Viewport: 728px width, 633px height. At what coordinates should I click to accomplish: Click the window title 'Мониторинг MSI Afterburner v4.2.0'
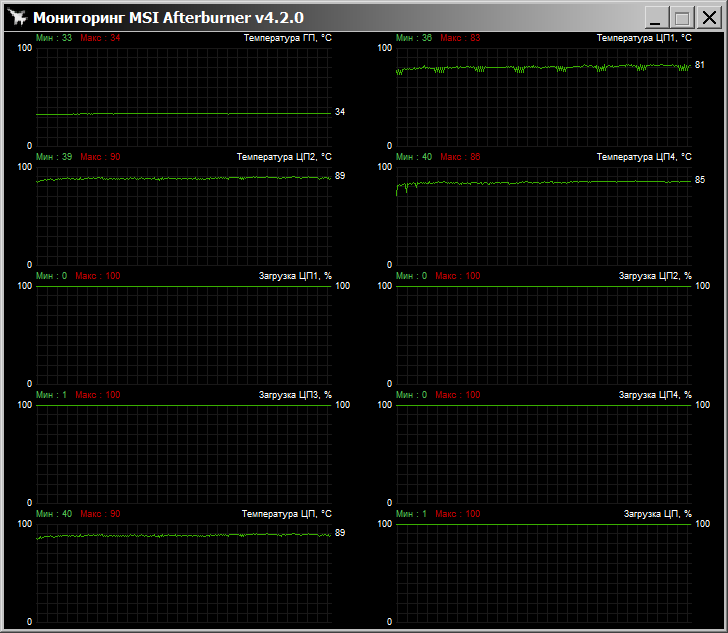pos(168,18)
